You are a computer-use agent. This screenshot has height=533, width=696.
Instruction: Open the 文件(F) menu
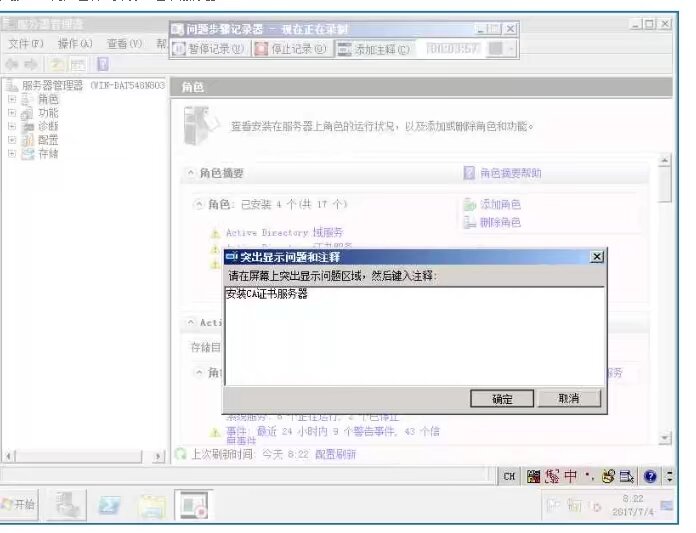pyautogui.click(x=26, y=43)
